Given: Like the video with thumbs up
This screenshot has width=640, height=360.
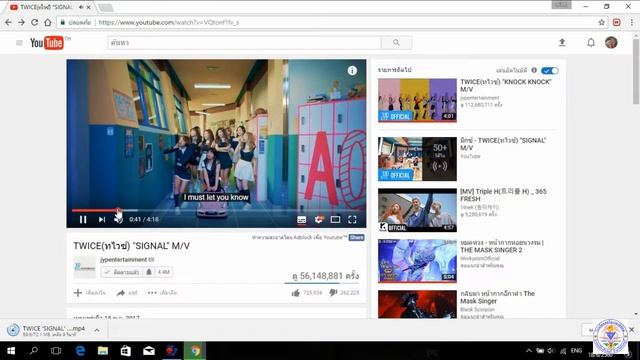Looking at the screenshot, I should 296,293.
